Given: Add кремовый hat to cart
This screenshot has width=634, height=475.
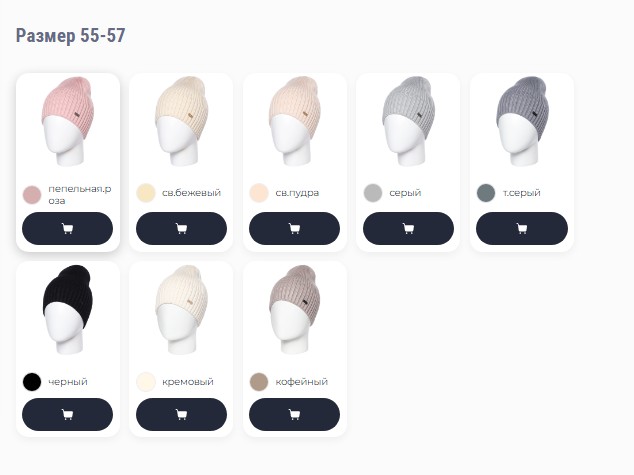Looking at the screenshot, I should click(x=182, y=414).
